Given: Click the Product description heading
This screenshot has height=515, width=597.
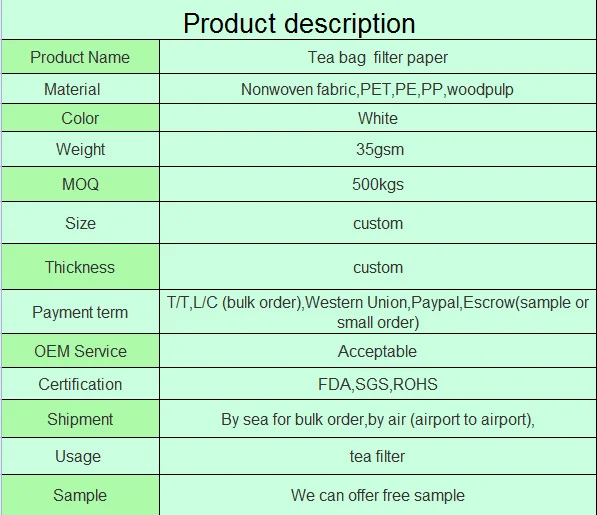Looking at the screenshot, I should coord(299,24).
